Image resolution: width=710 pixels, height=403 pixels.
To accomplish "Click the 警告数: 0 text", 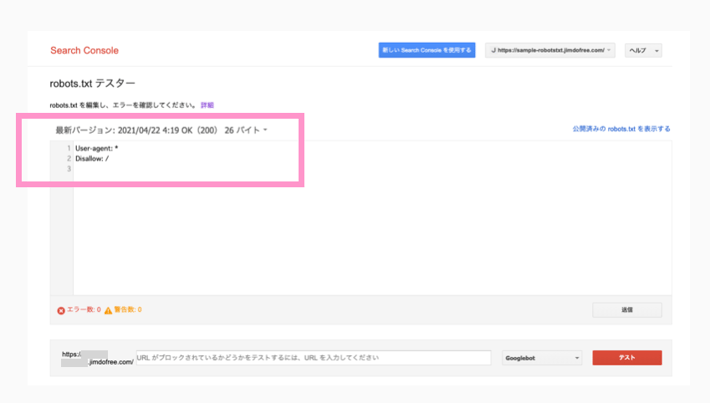I will point(128,310).
